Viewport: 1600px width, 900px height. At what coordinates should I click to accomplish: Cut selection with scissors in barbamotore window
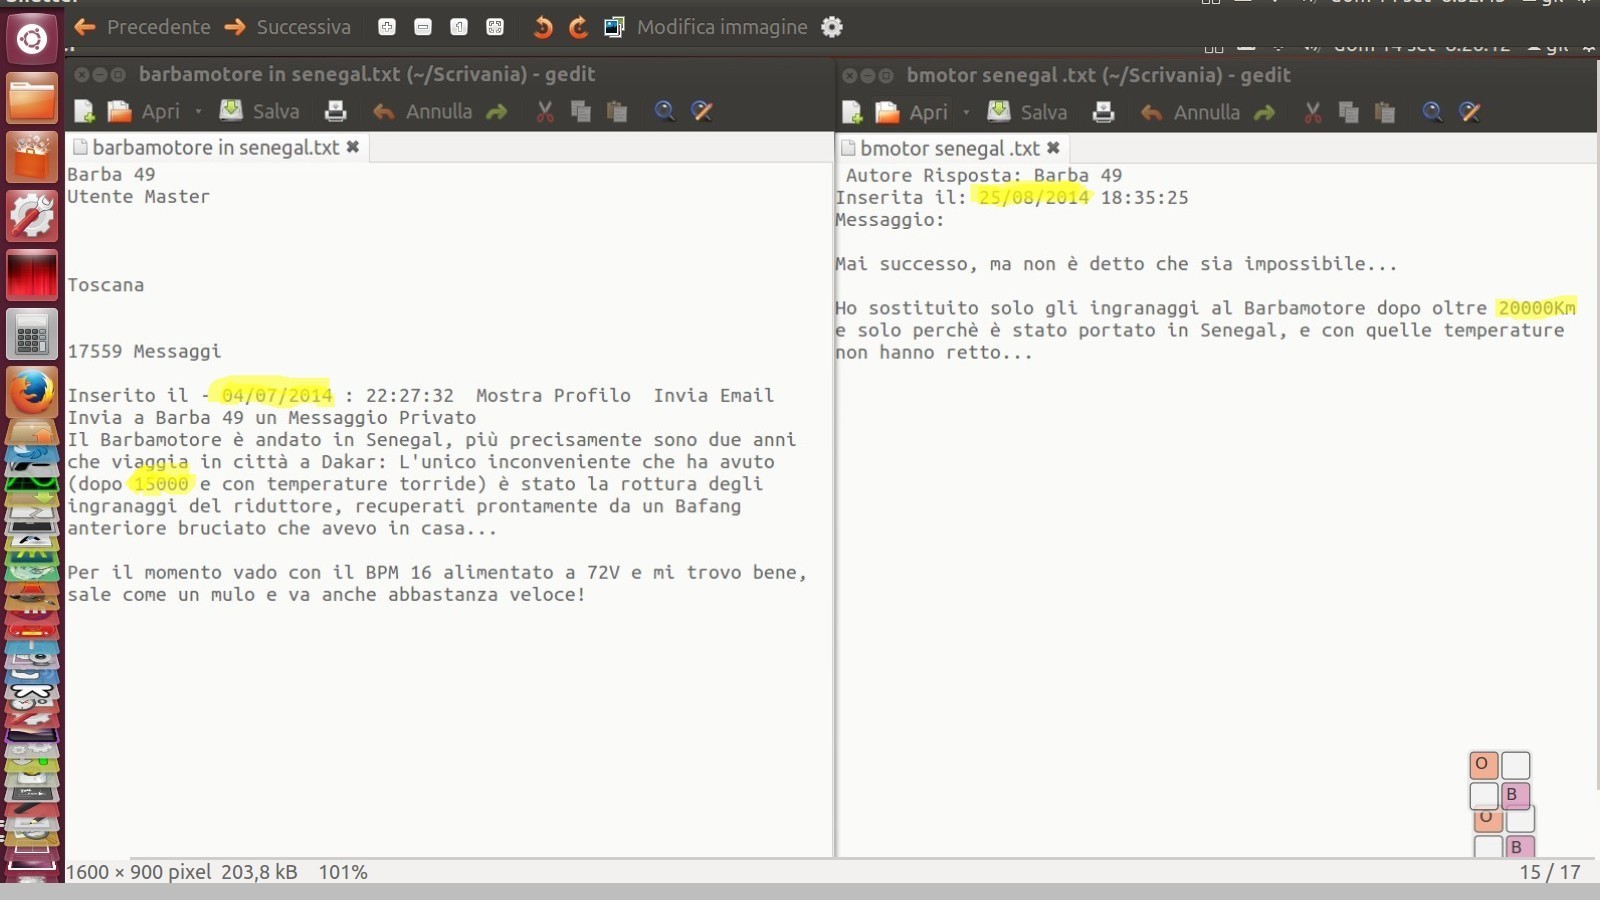[545, 111]
